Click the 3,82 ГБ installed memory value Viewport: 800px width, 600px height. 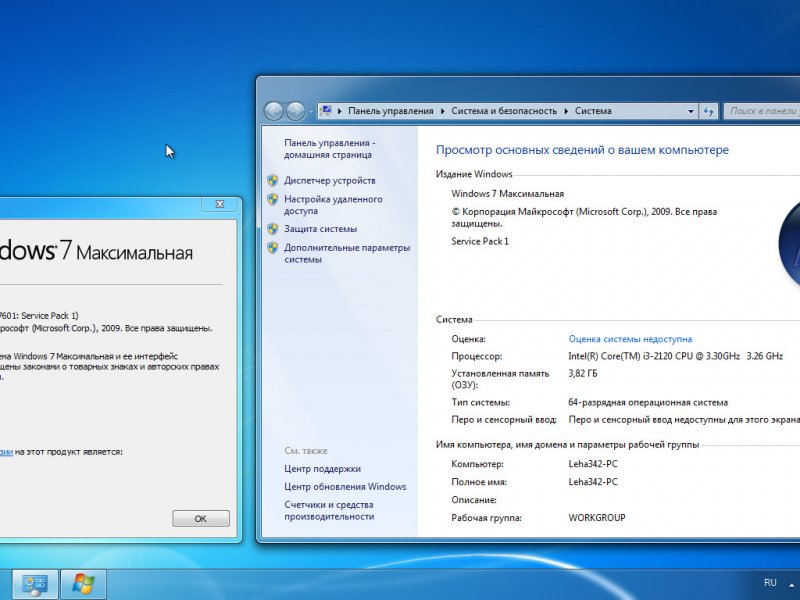(x=583, y=373)
